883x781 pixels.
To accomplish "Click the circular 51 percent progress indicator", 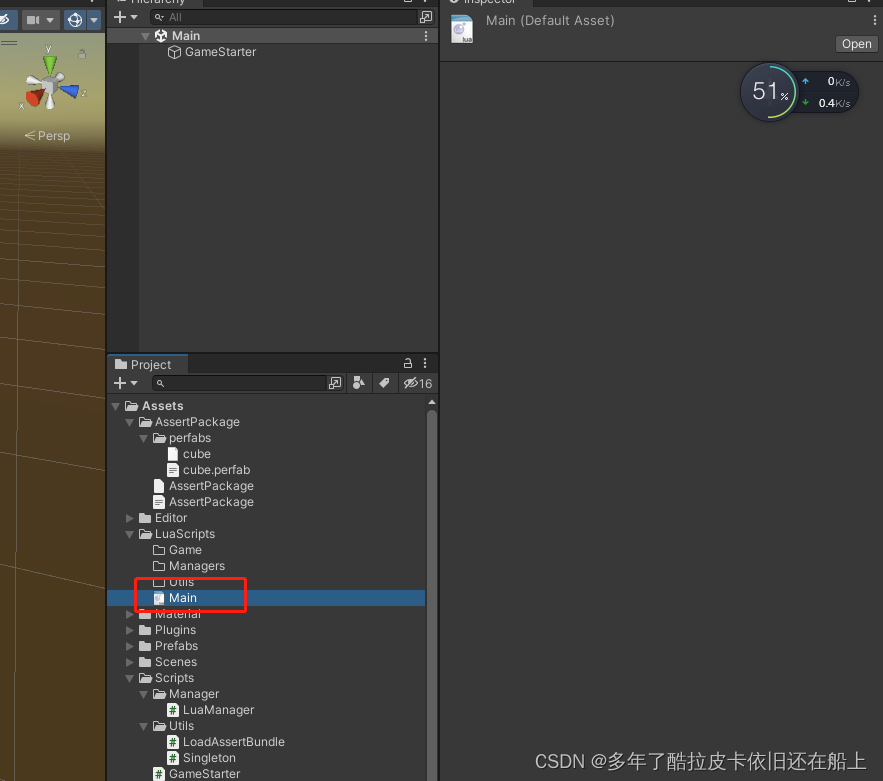I will (x=768, y=91).
